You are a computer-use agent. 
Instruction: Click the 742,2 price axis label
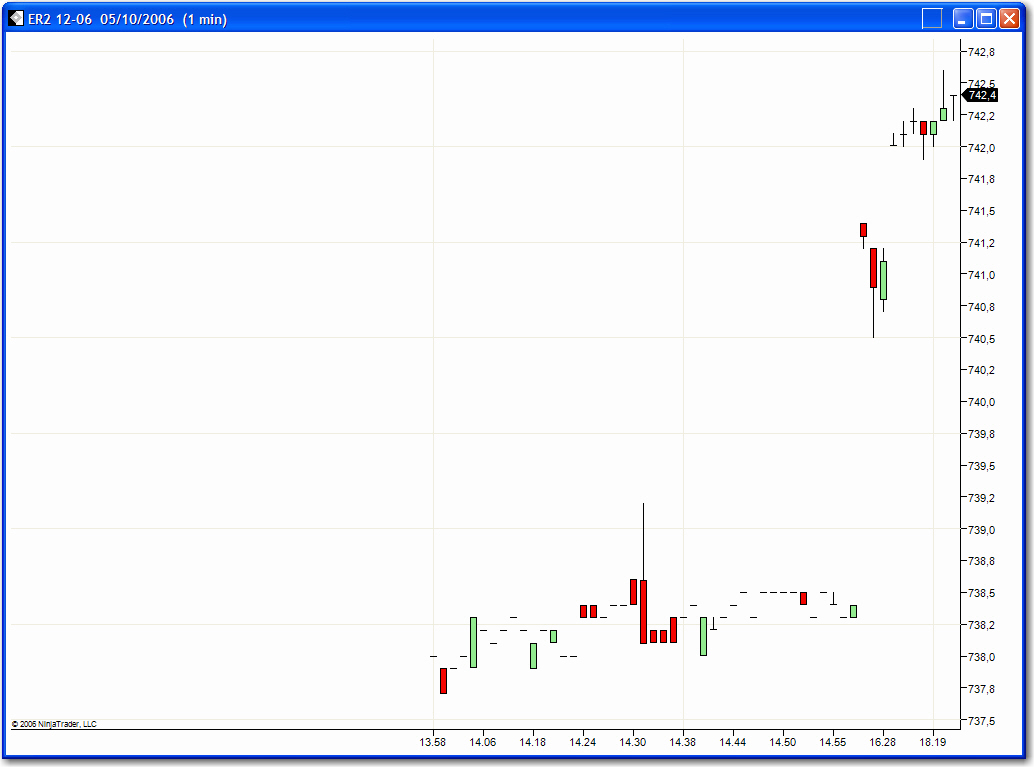(981, 116)
